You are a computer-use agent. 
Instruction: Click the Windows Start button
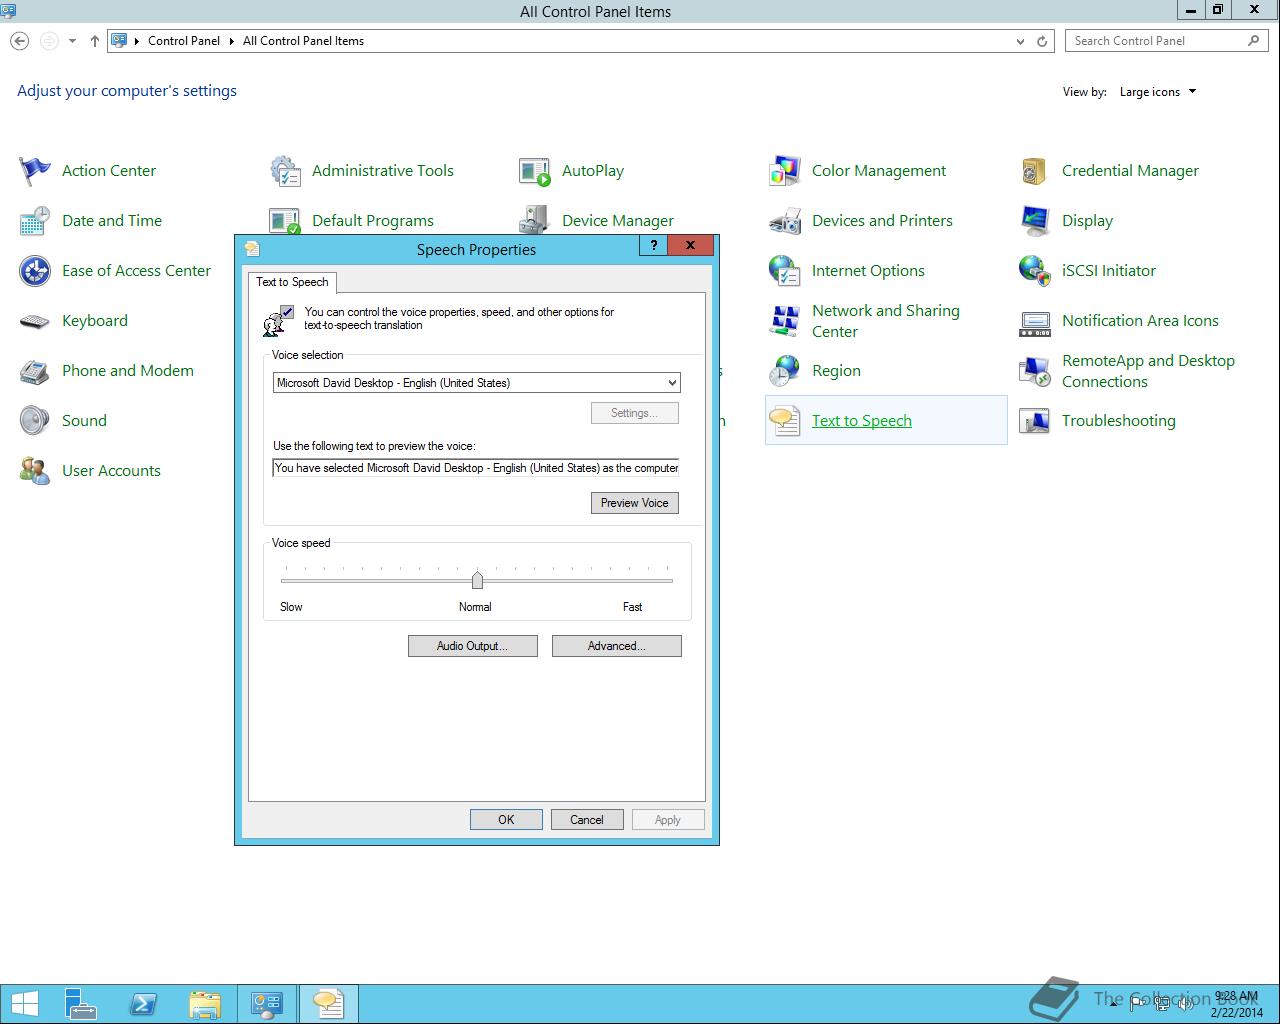point(24,1004)
